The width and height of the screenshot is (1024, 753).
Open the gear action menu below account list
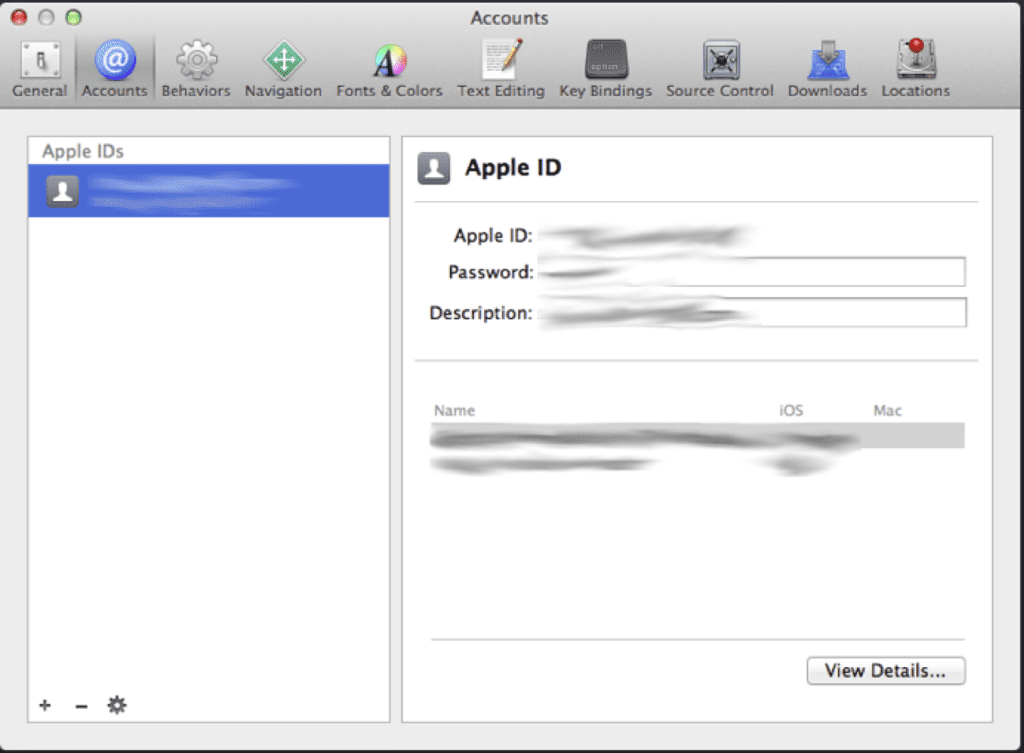[x=117, y=706]
